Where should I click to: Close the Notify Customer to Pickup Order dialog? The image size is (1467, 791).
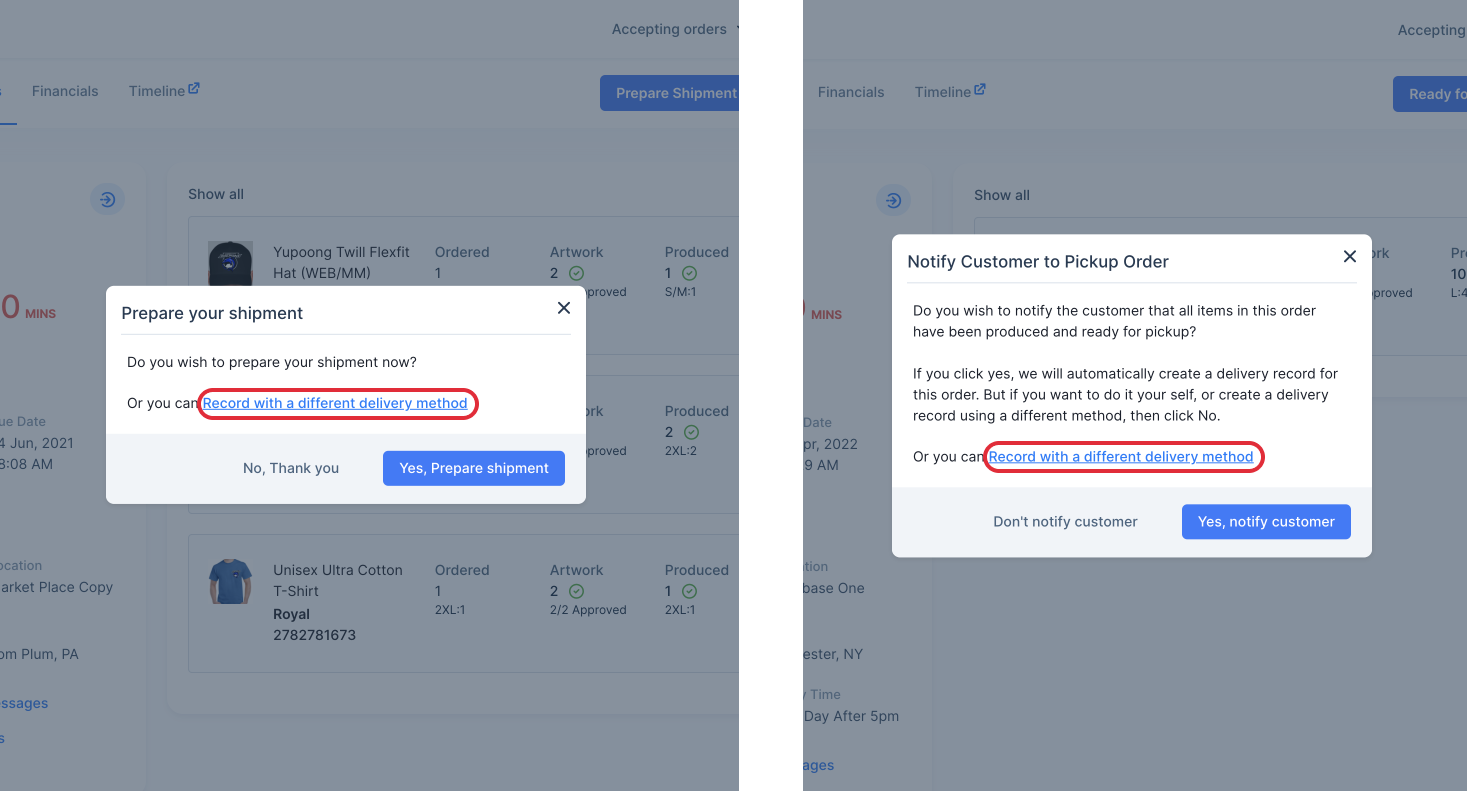(x=1350, y=256)
